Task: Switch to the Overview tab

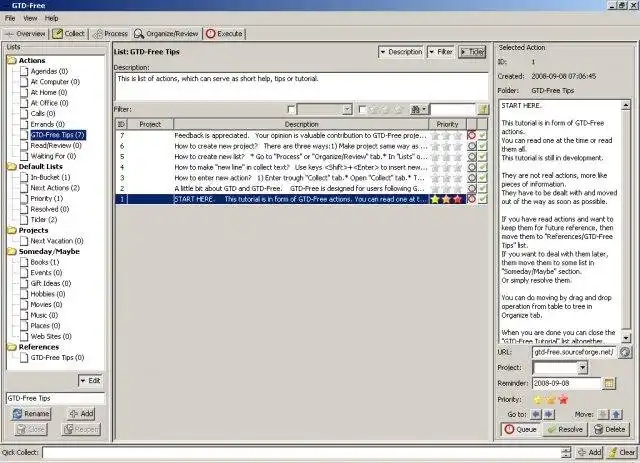Action: click(25, 34)
